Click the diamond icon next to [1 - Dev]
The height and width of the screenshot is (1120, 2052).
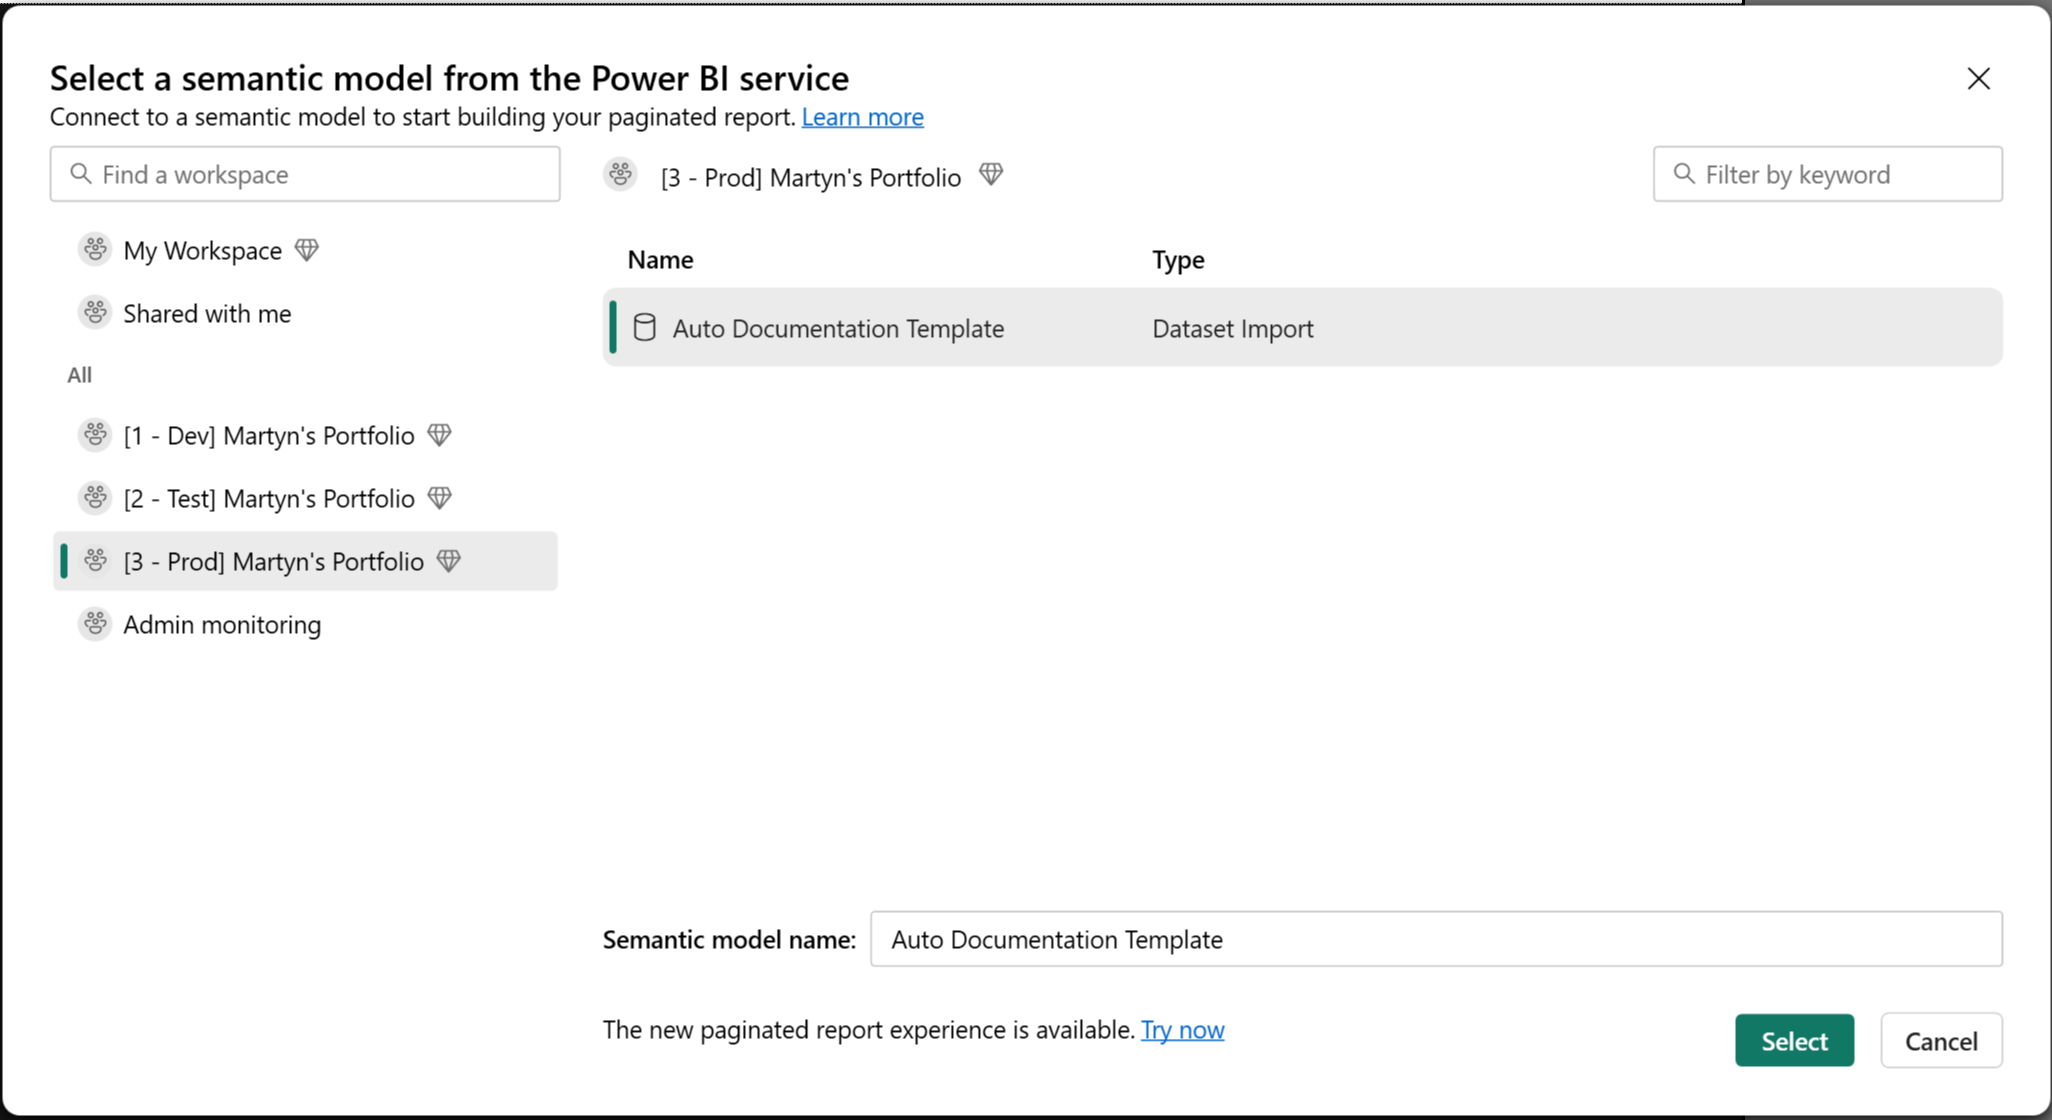coord(439,435)
